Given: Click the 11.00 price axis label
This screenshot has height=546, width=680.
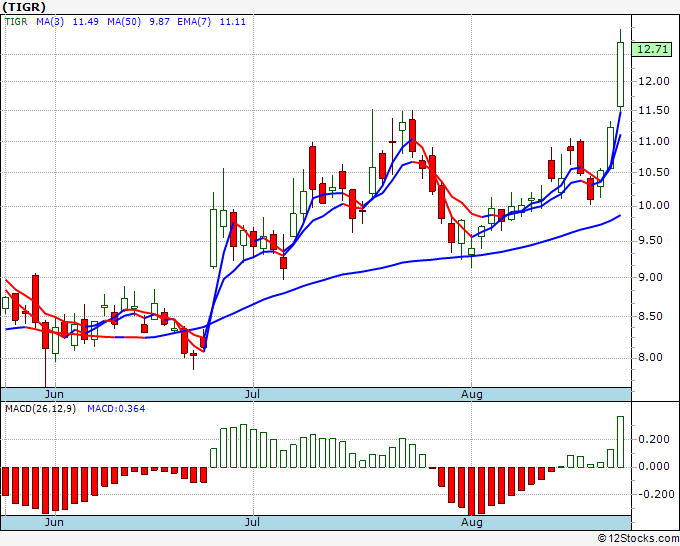Looking at the screenshot, I should point(654,141).
